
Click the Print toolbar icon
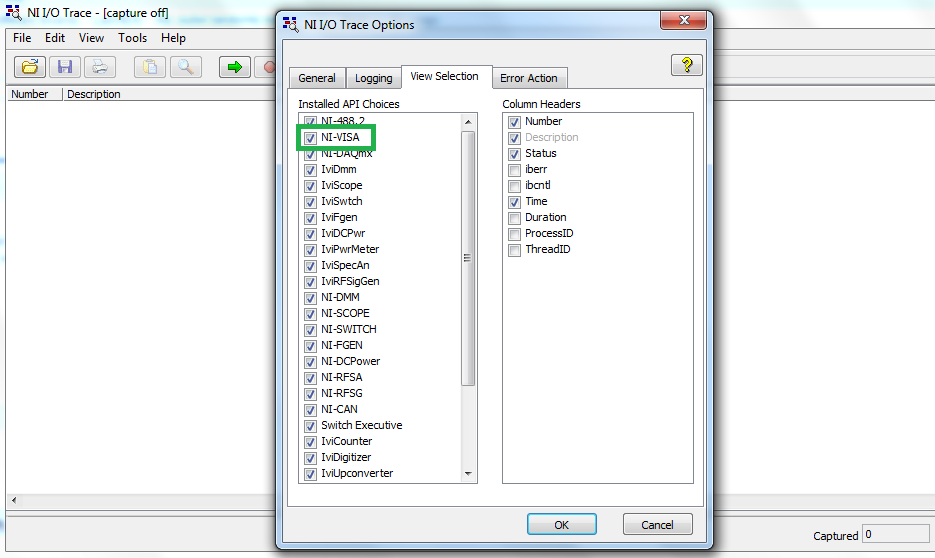pyautogui.click(x=100, y=67)
